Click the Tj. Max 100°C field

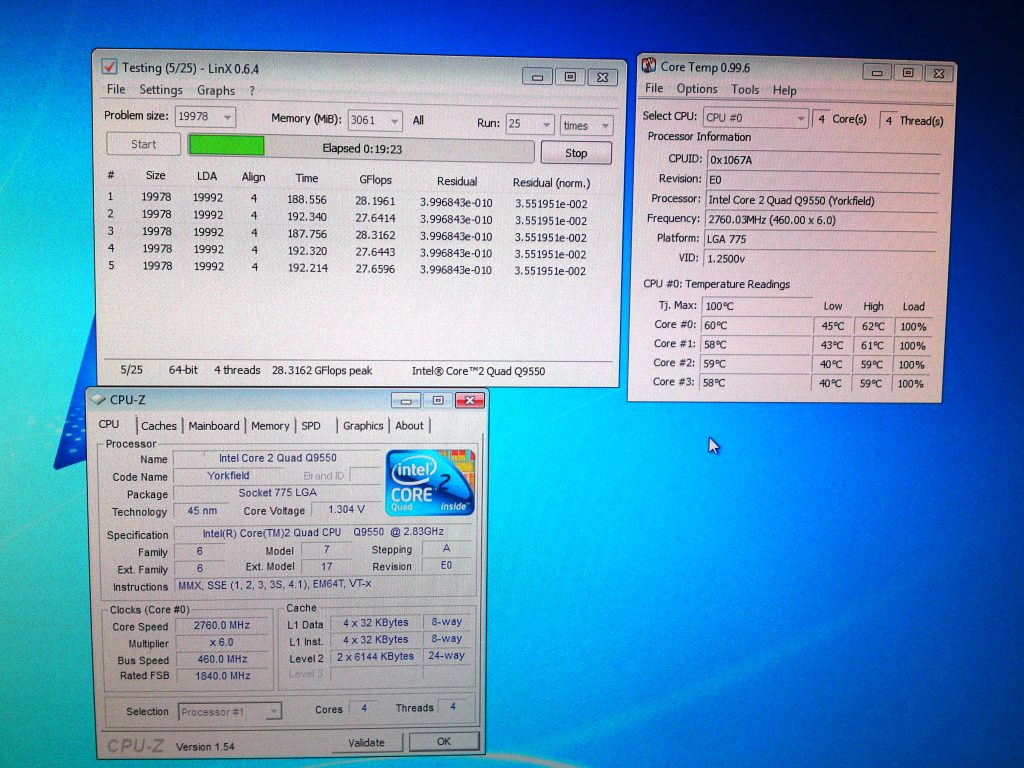pyautogui.click(x=757, y=306)
